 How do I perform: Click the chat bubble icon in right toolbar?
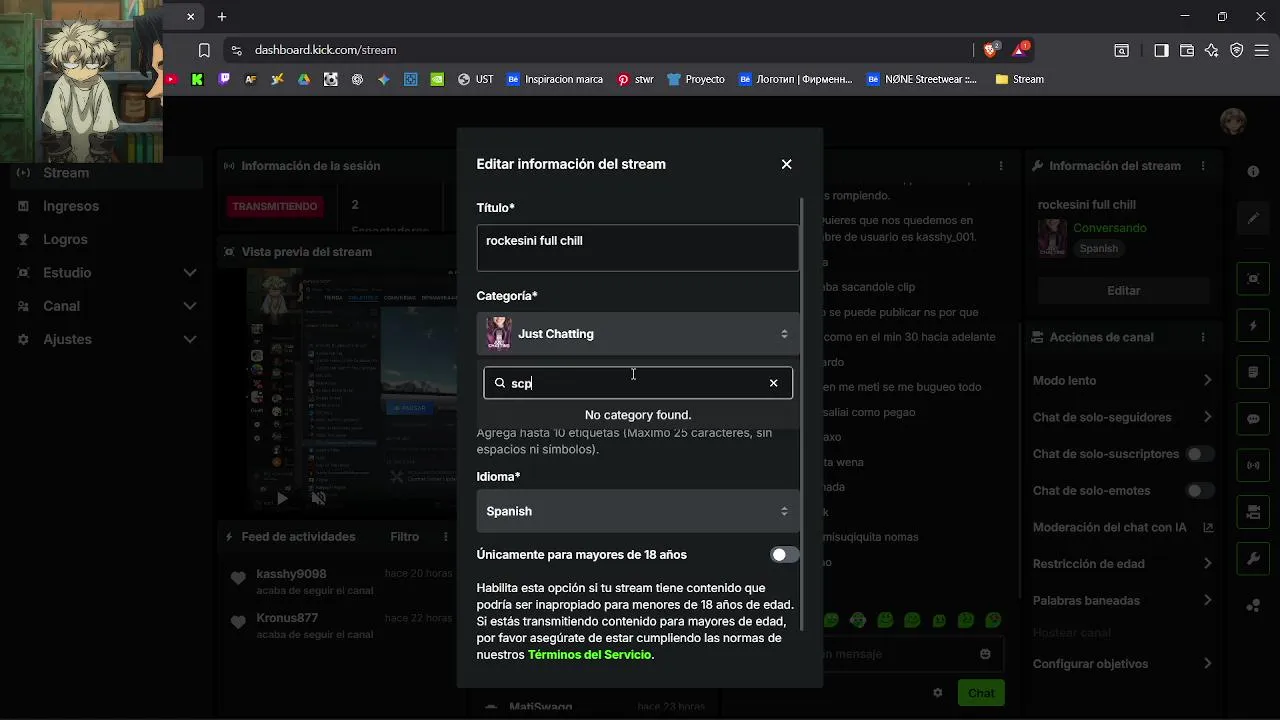coord(1253,419)
